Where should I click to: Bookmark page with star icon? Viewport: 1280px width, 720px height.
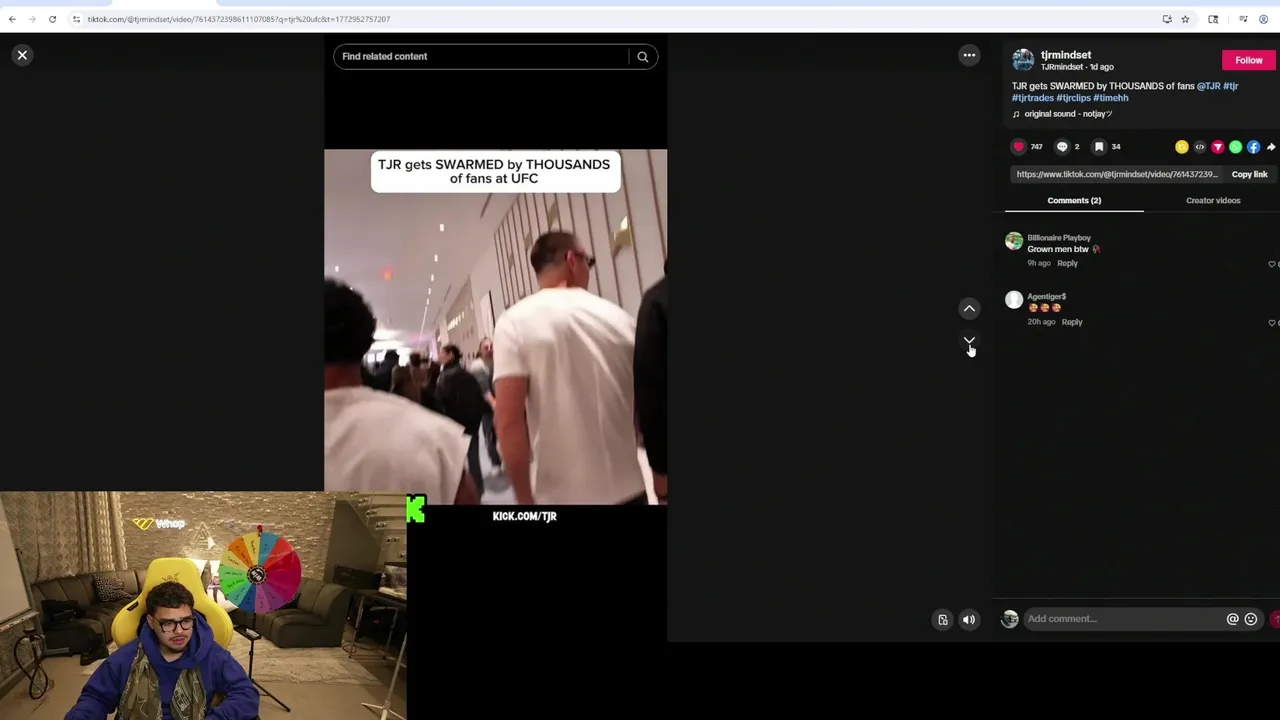pyautogui.click(x=1185, y=19)
